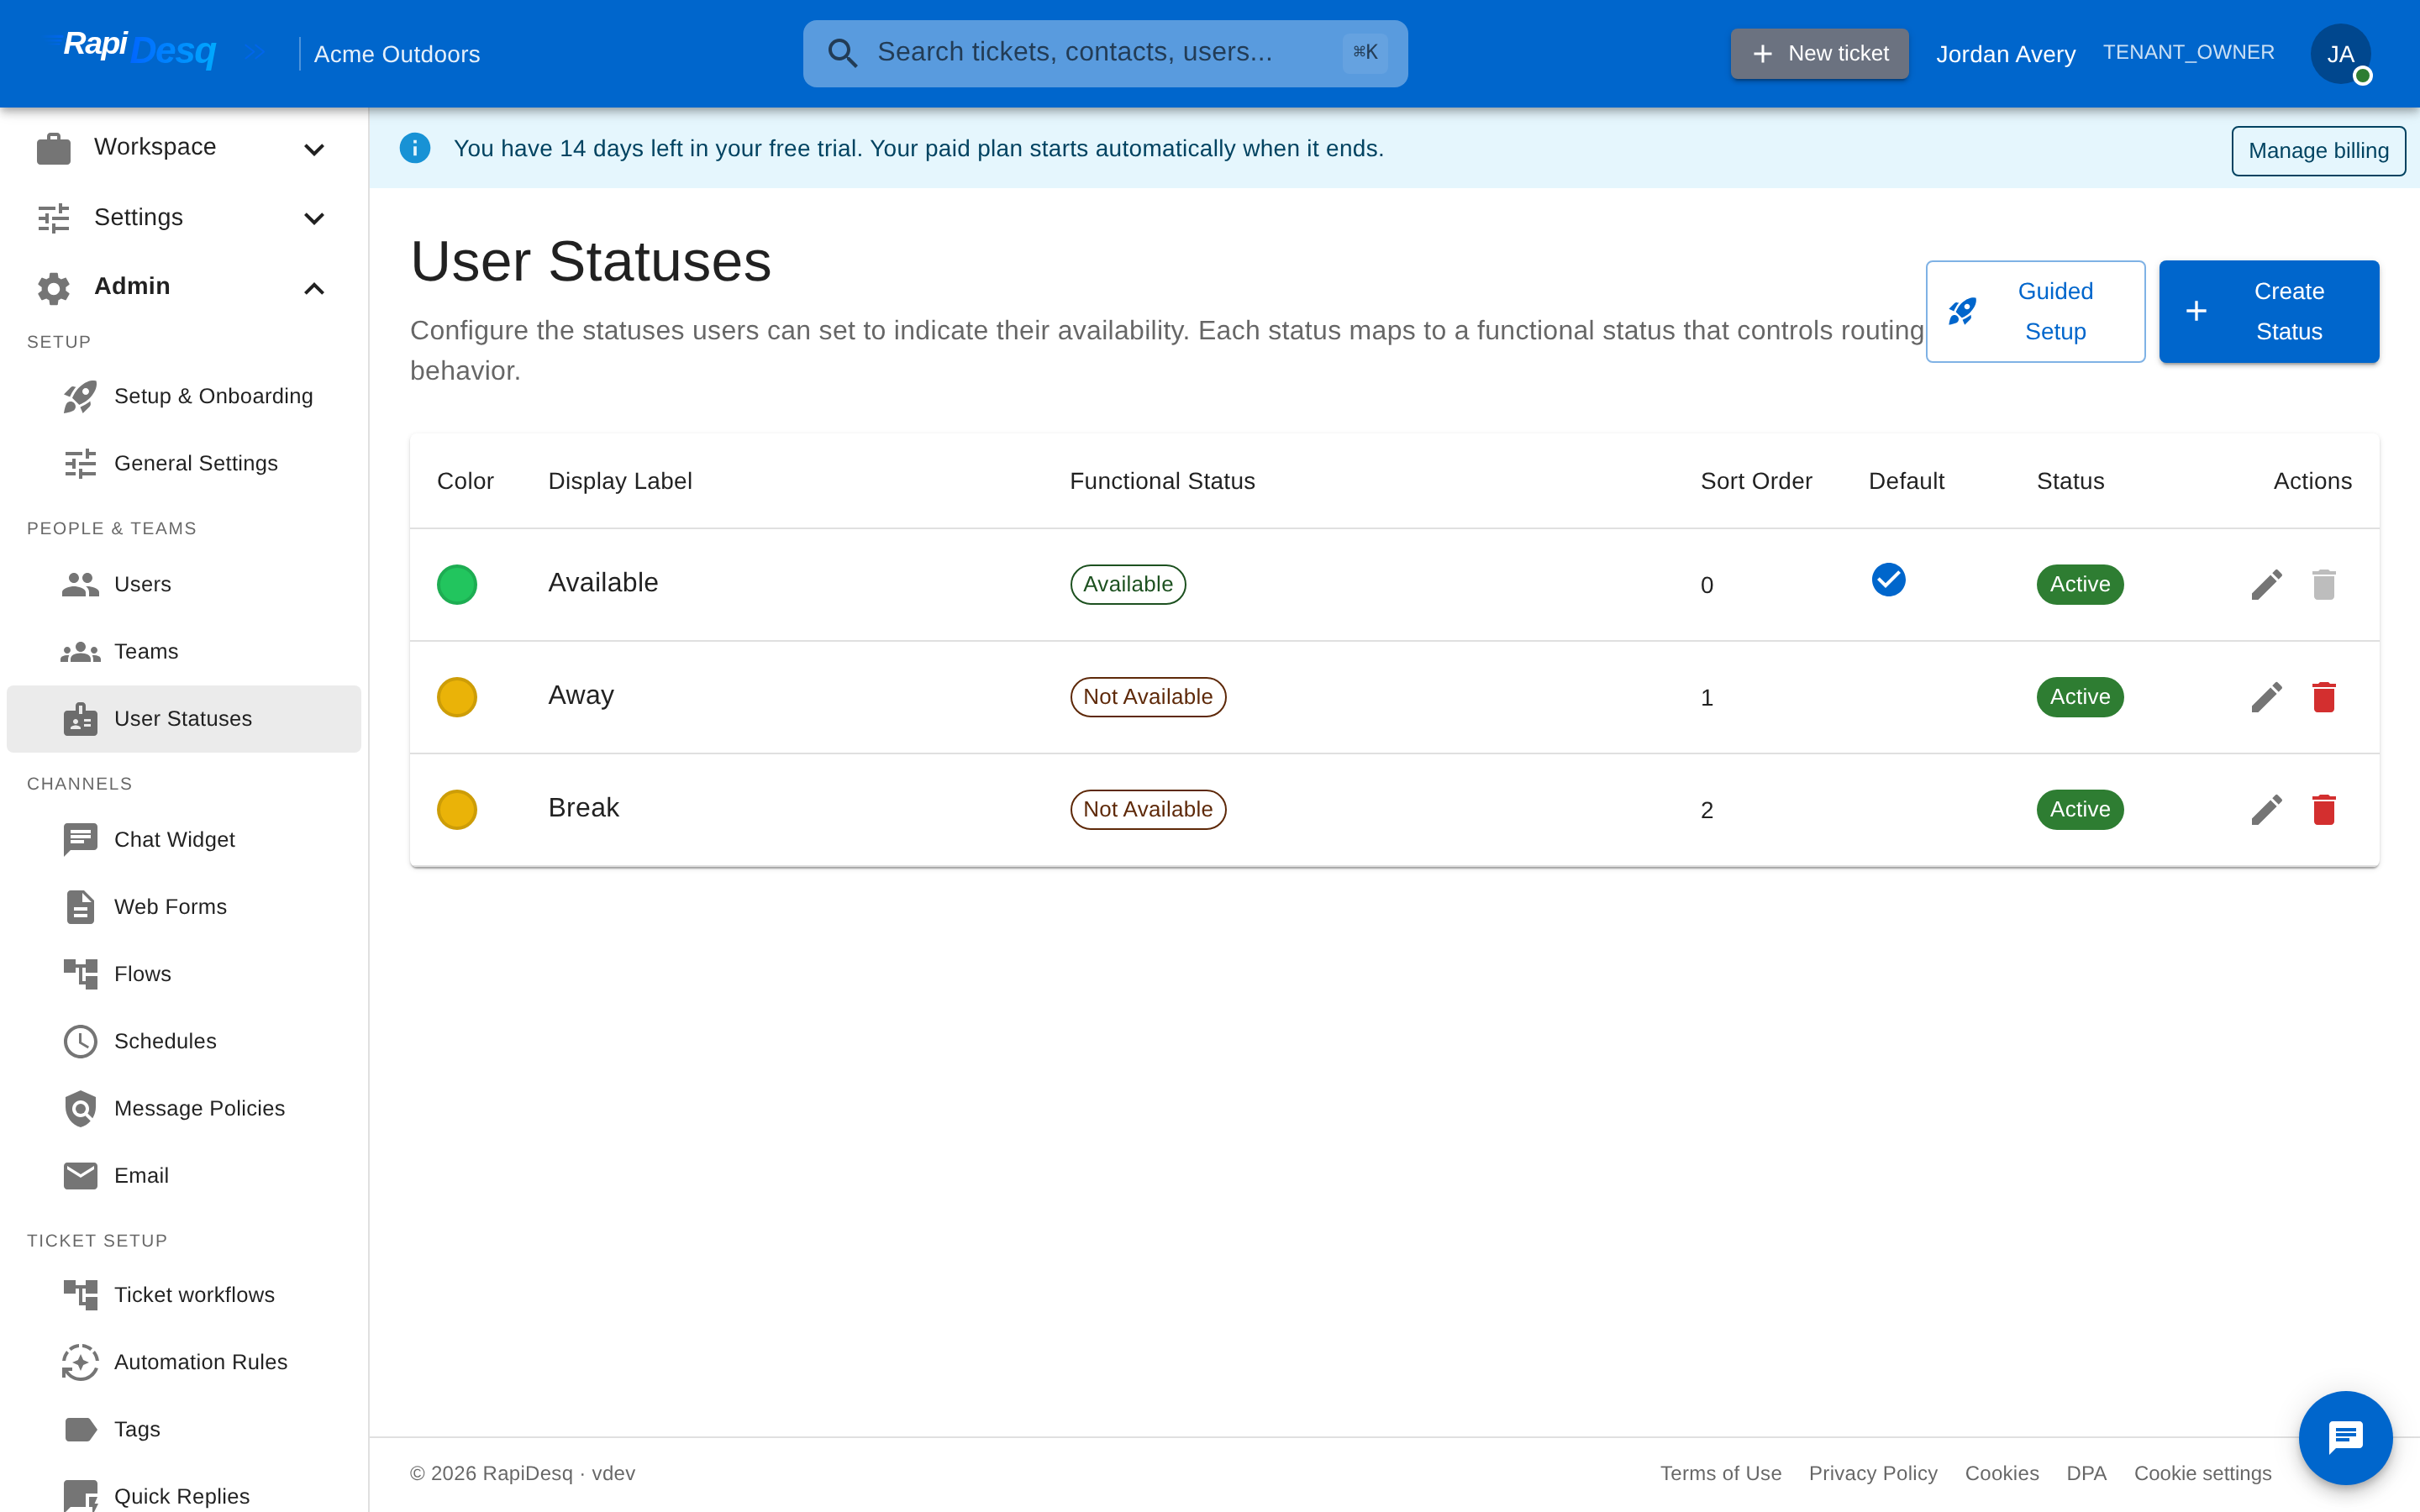
Task: Go to Teams page
Action: tap(184, 652)
